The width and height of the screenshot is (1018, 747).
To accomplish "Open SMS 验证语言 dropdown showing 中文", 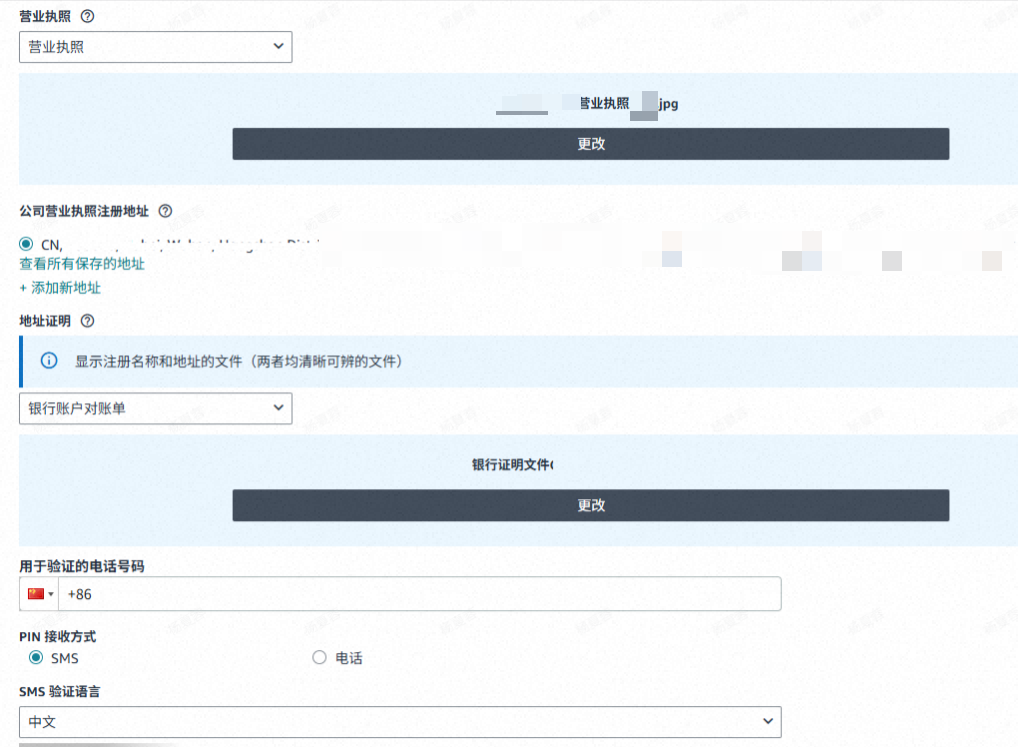I will (x=400, y=721).
